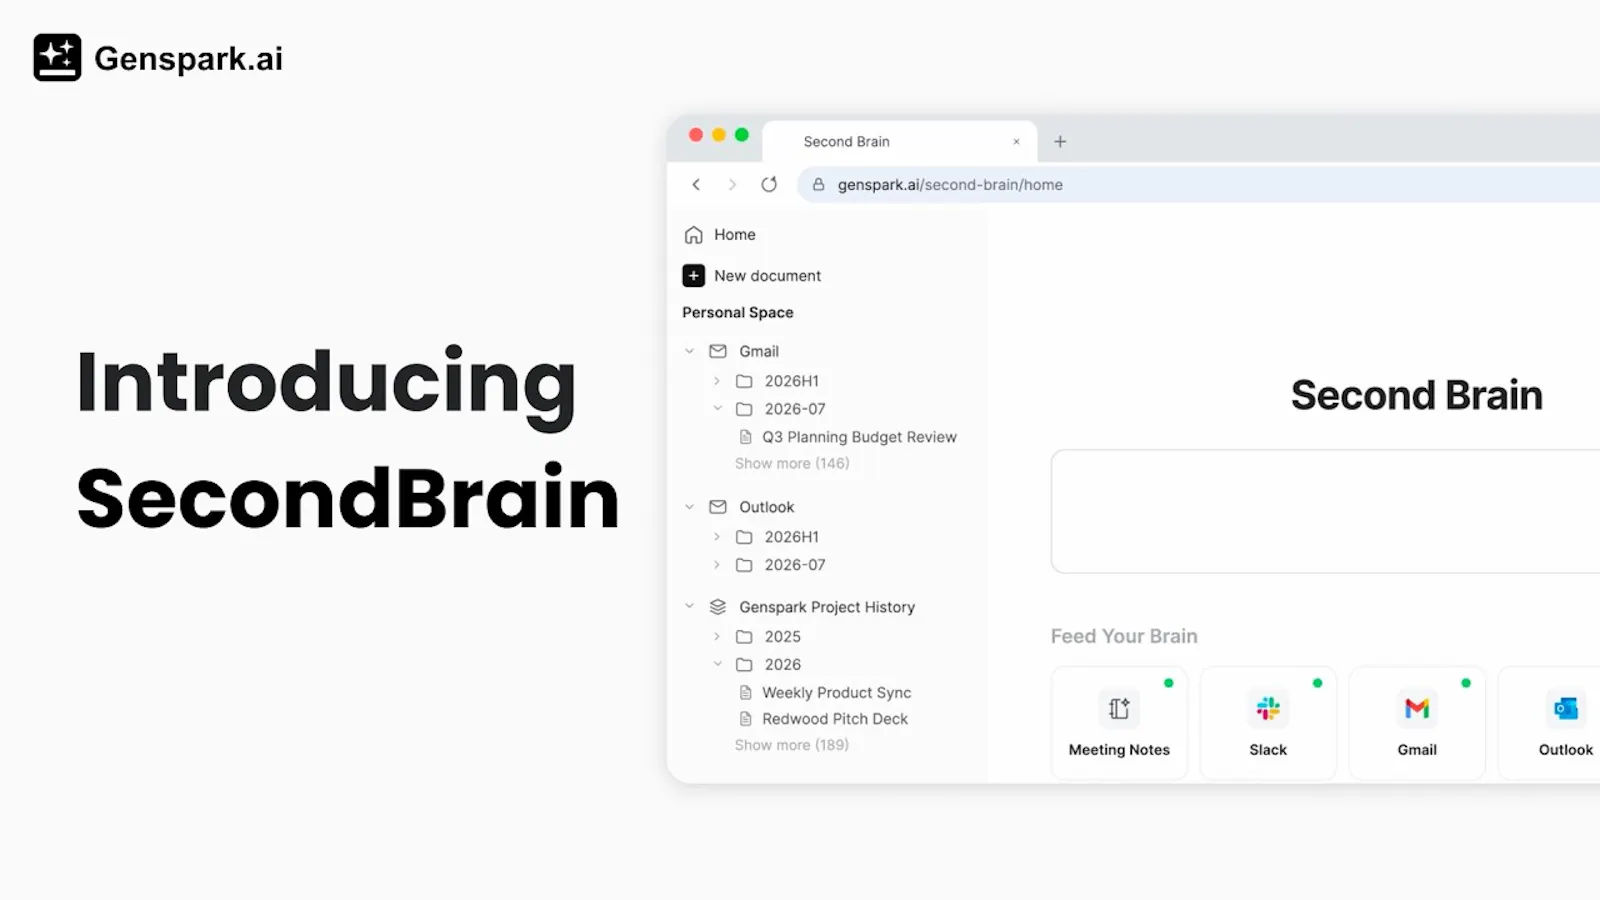Click the 2026-07 folder icon under Outlook
This screenshot has width=1600, height=900.
point(744,565)
